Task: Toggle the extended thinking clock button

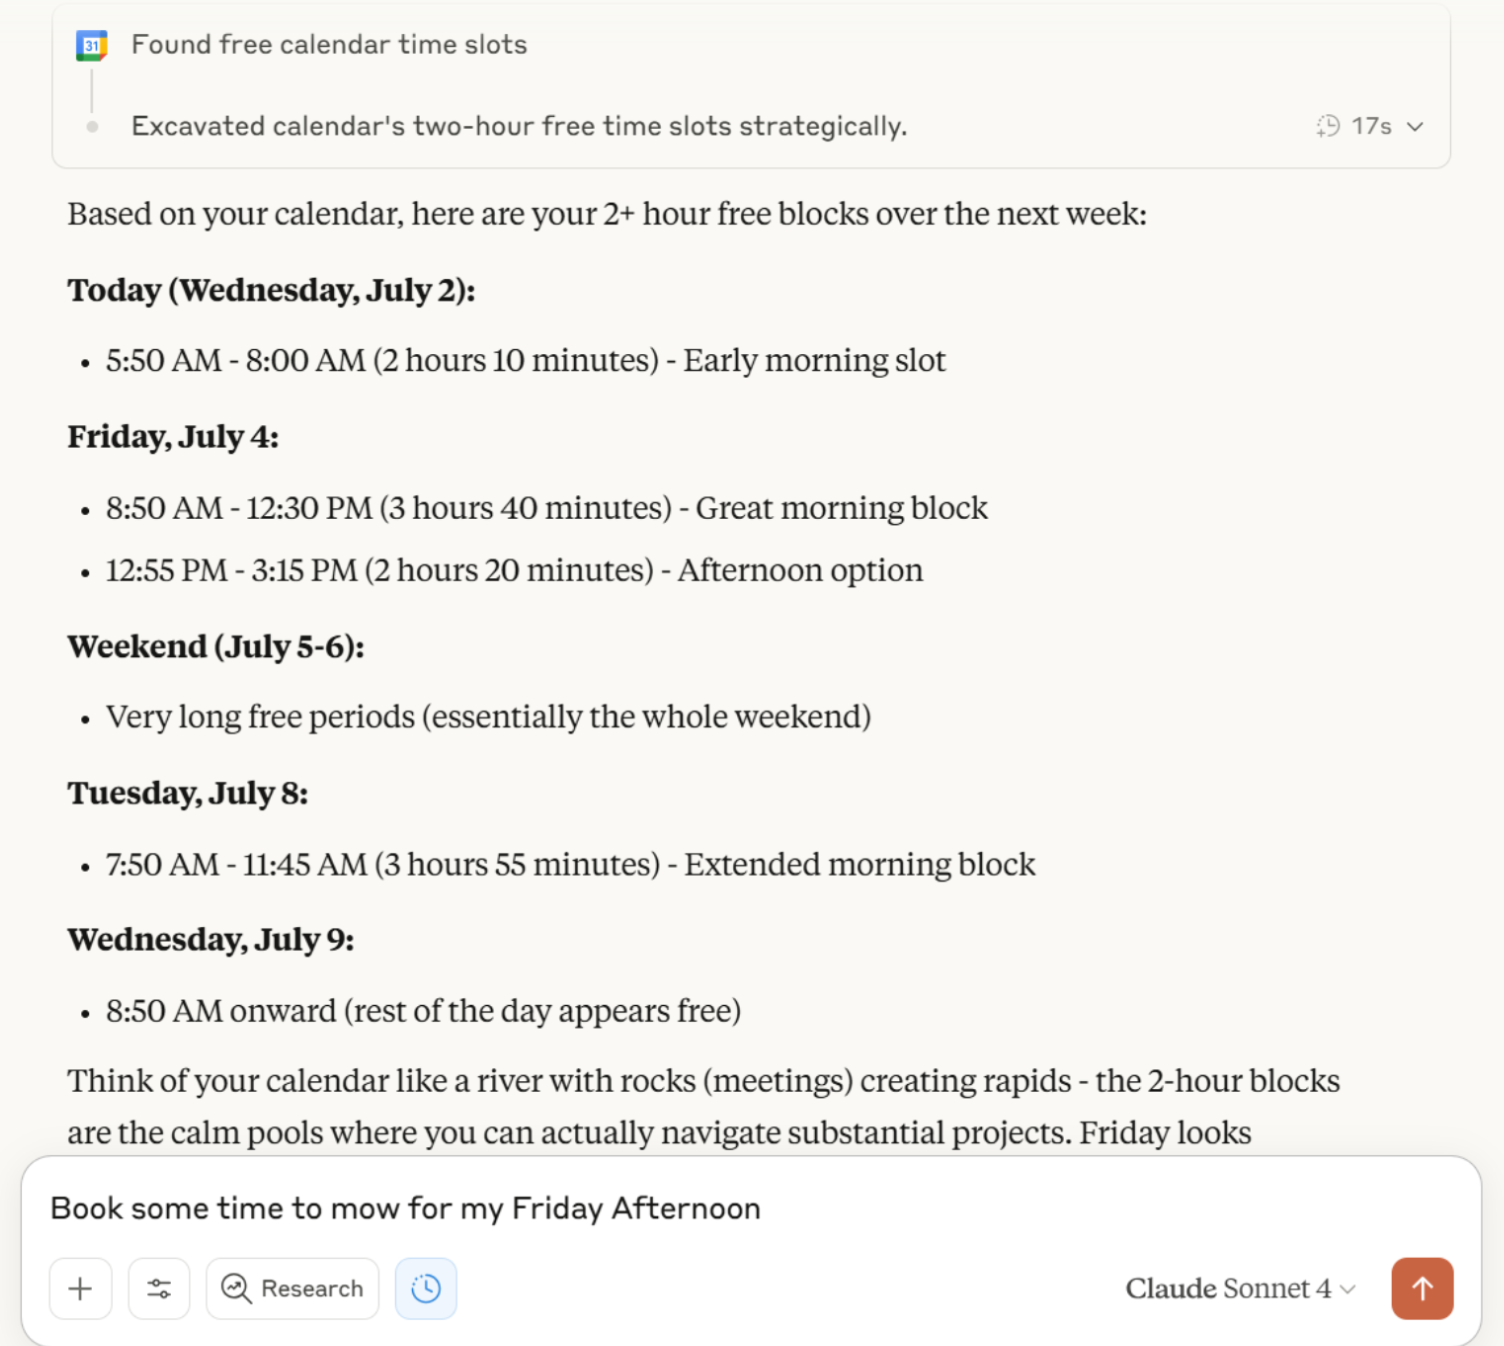Action: pos(426,1289)
